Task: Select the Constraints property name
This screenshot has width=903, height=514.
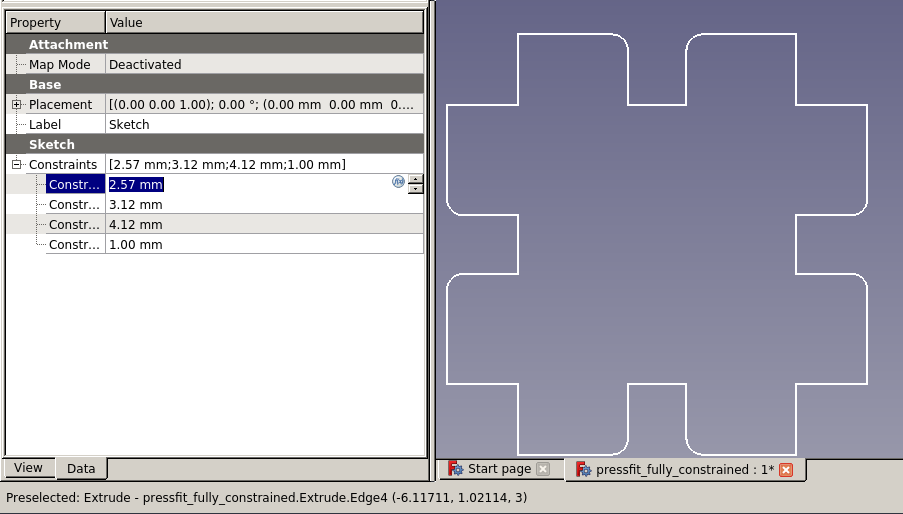Action: click(63, 165)
